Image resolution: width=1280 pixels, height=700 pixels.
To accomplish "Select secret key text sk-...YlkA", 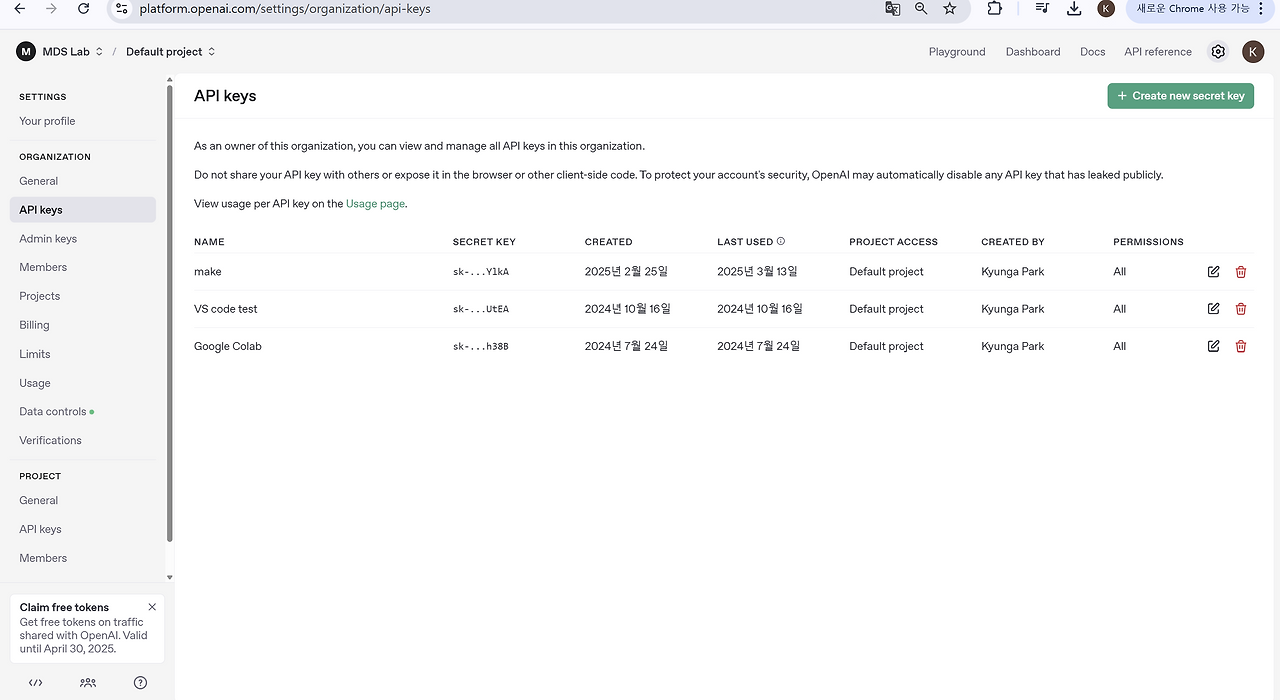I will click(x=481, y=272).
